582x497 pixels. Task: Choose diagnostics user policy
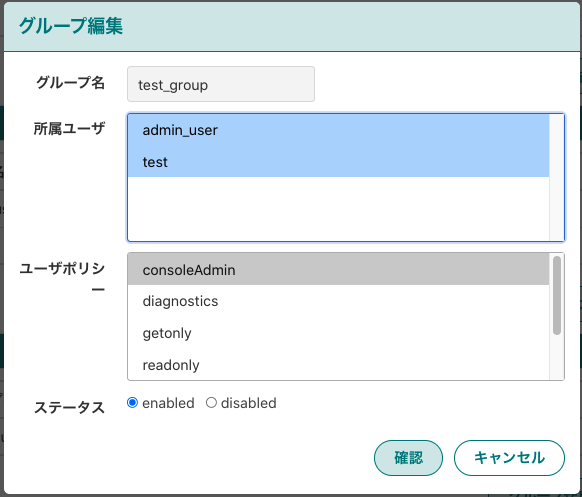tap(339, 301)
